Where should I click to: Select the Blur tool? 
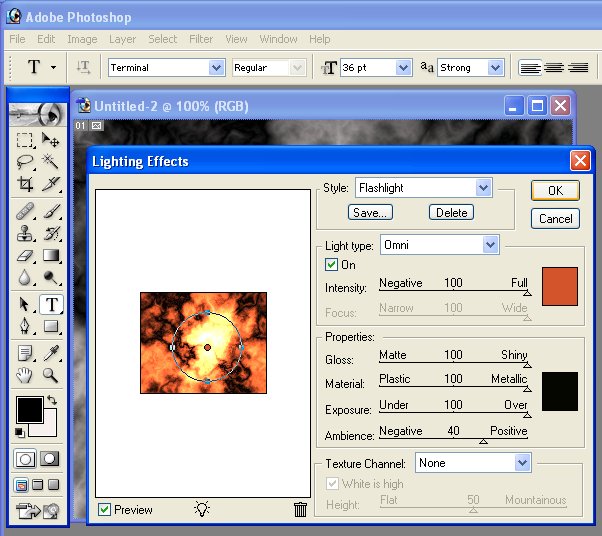pos(25,277)
